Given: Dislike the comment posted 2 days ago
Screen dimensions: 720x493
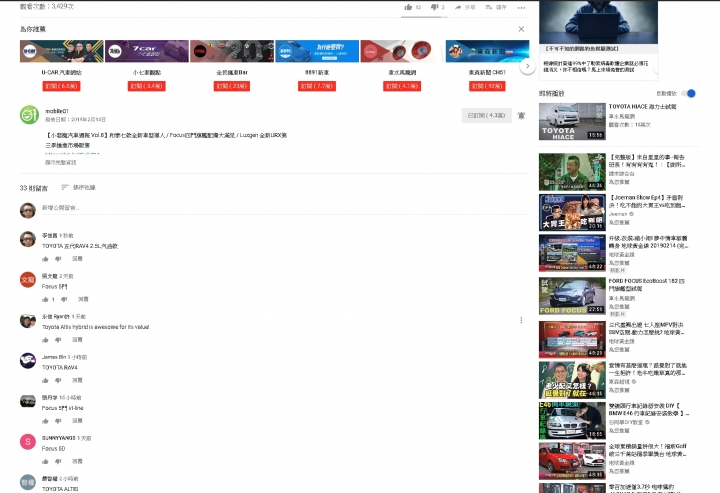Looking at the screenshot, I should coord(64,299).
